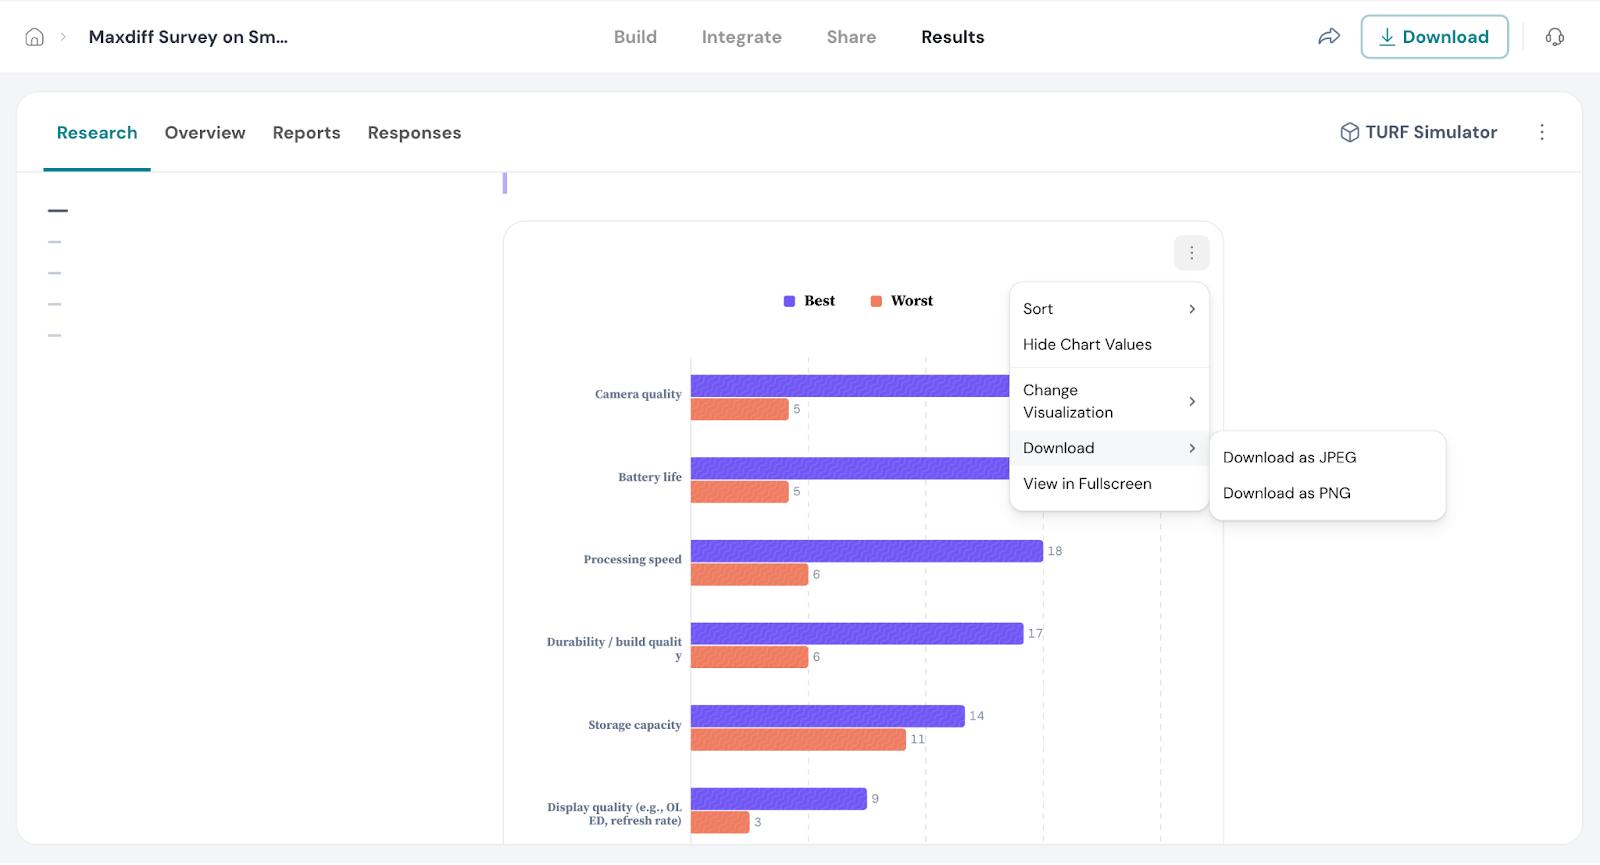The height and width of the screenshot is (865, 1600).
Task: Toggle the Best legend series
Action: pyautogui.click(x=809, y=301)
